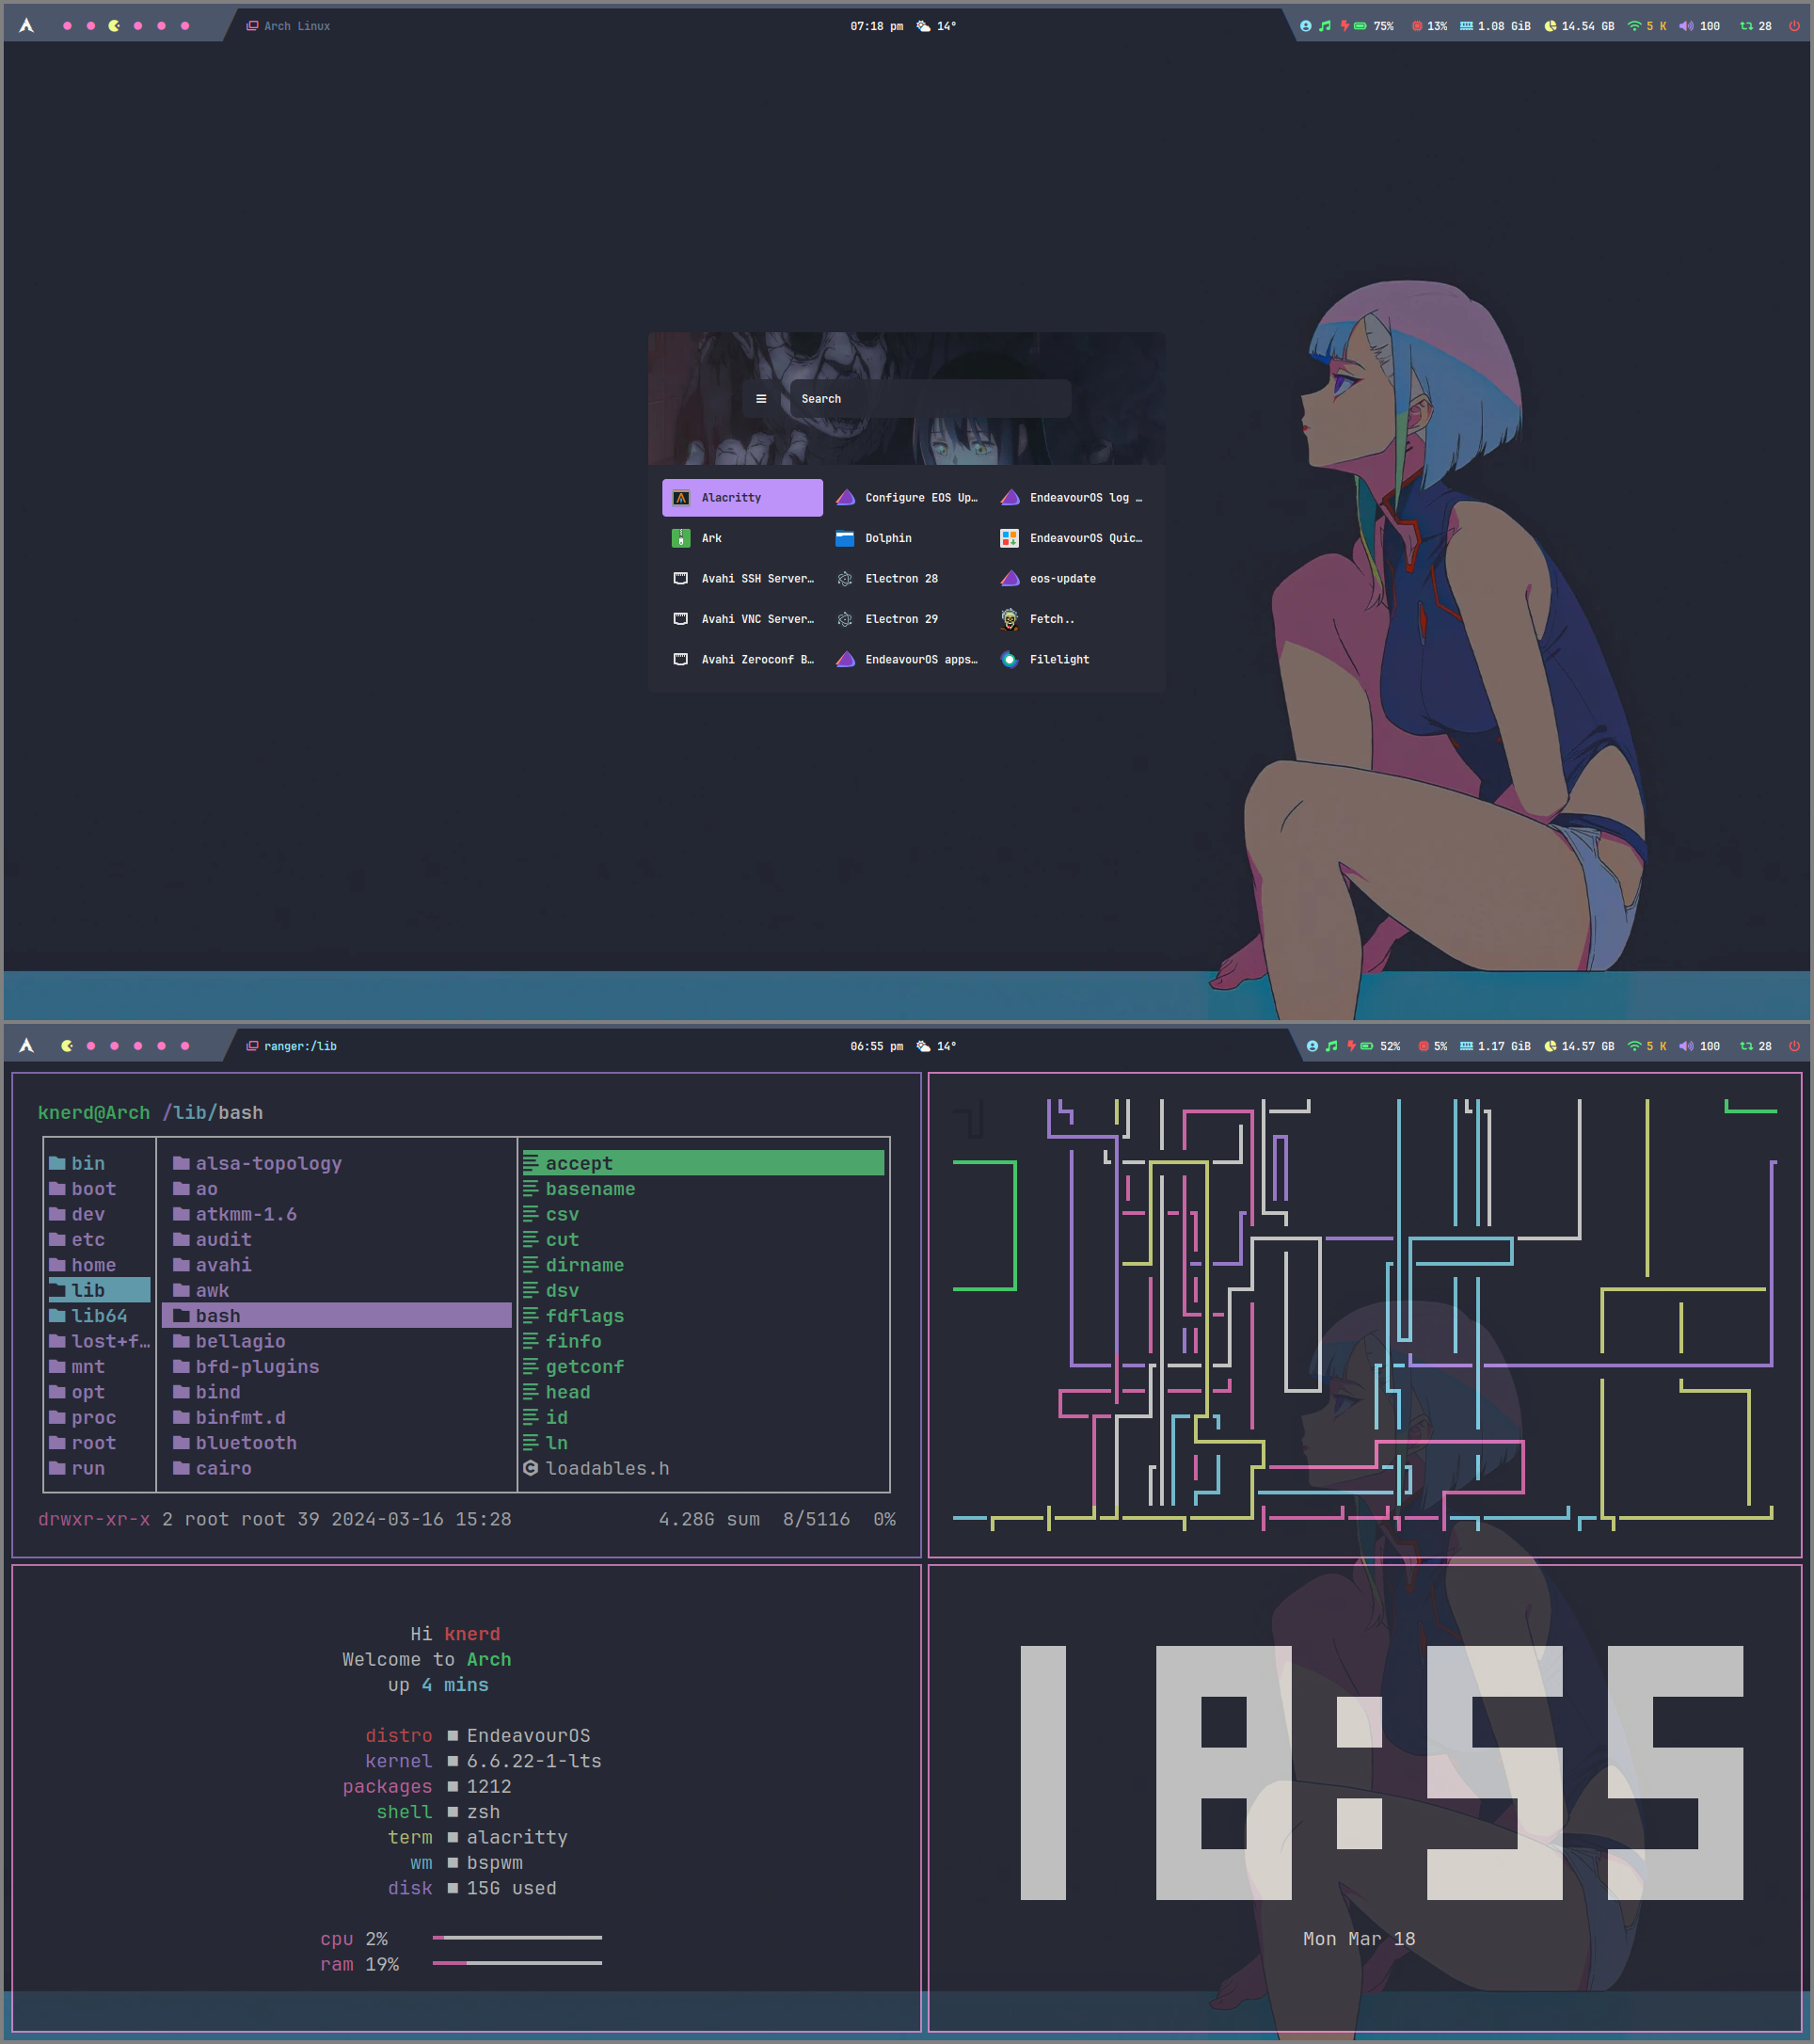This screenshot has width=1814, height=2044.
Task: Select the accept file in ranger
Action: click(703, 1163)
